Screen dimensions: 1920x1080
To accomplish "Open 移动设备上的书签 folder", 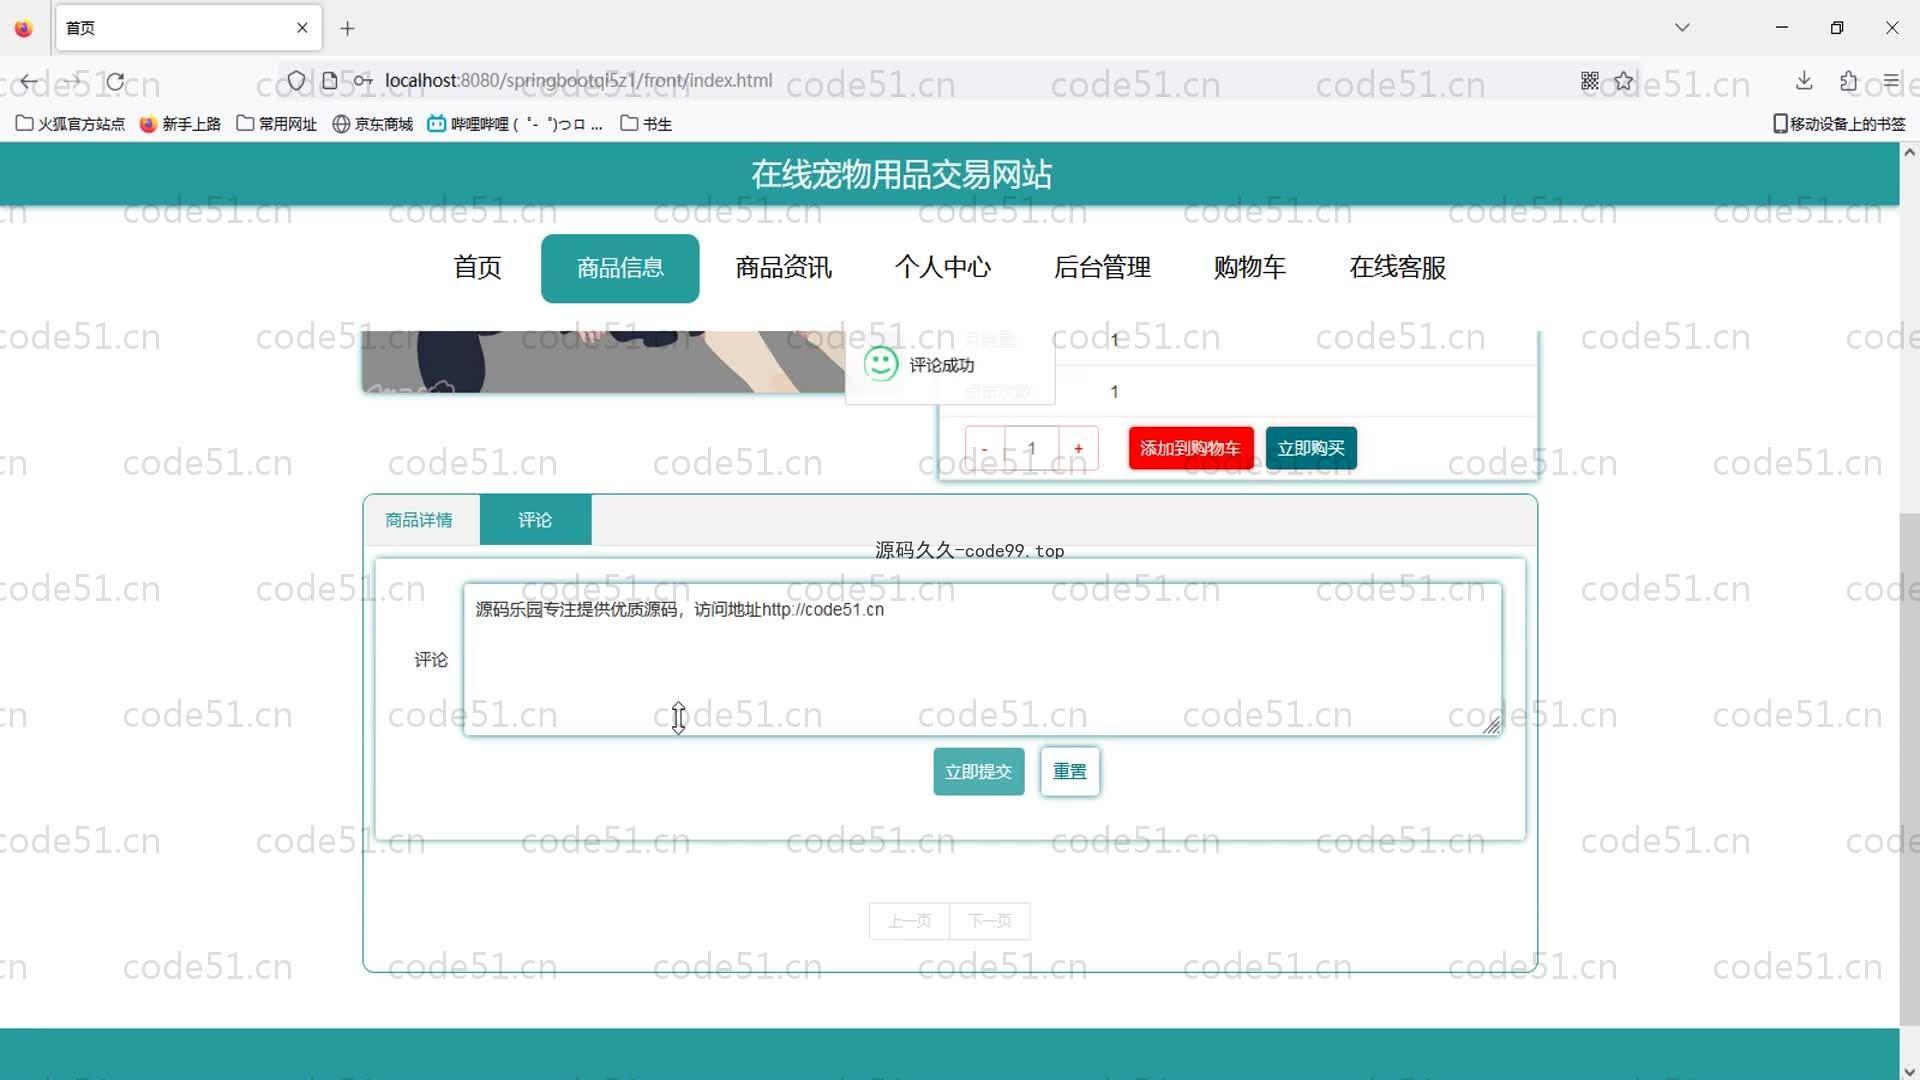I will [1839, 124].
